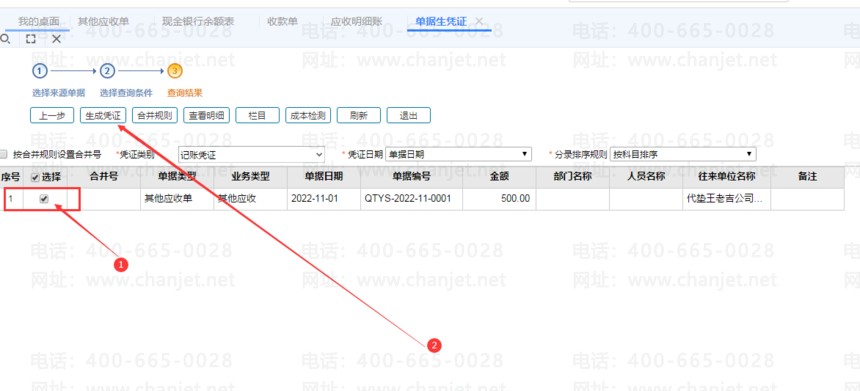Click step 2 circle 选择查询条件
Image resolution: width=860 pixels, height=391 pixels.
pyautogui.click(x=107, y=71)
